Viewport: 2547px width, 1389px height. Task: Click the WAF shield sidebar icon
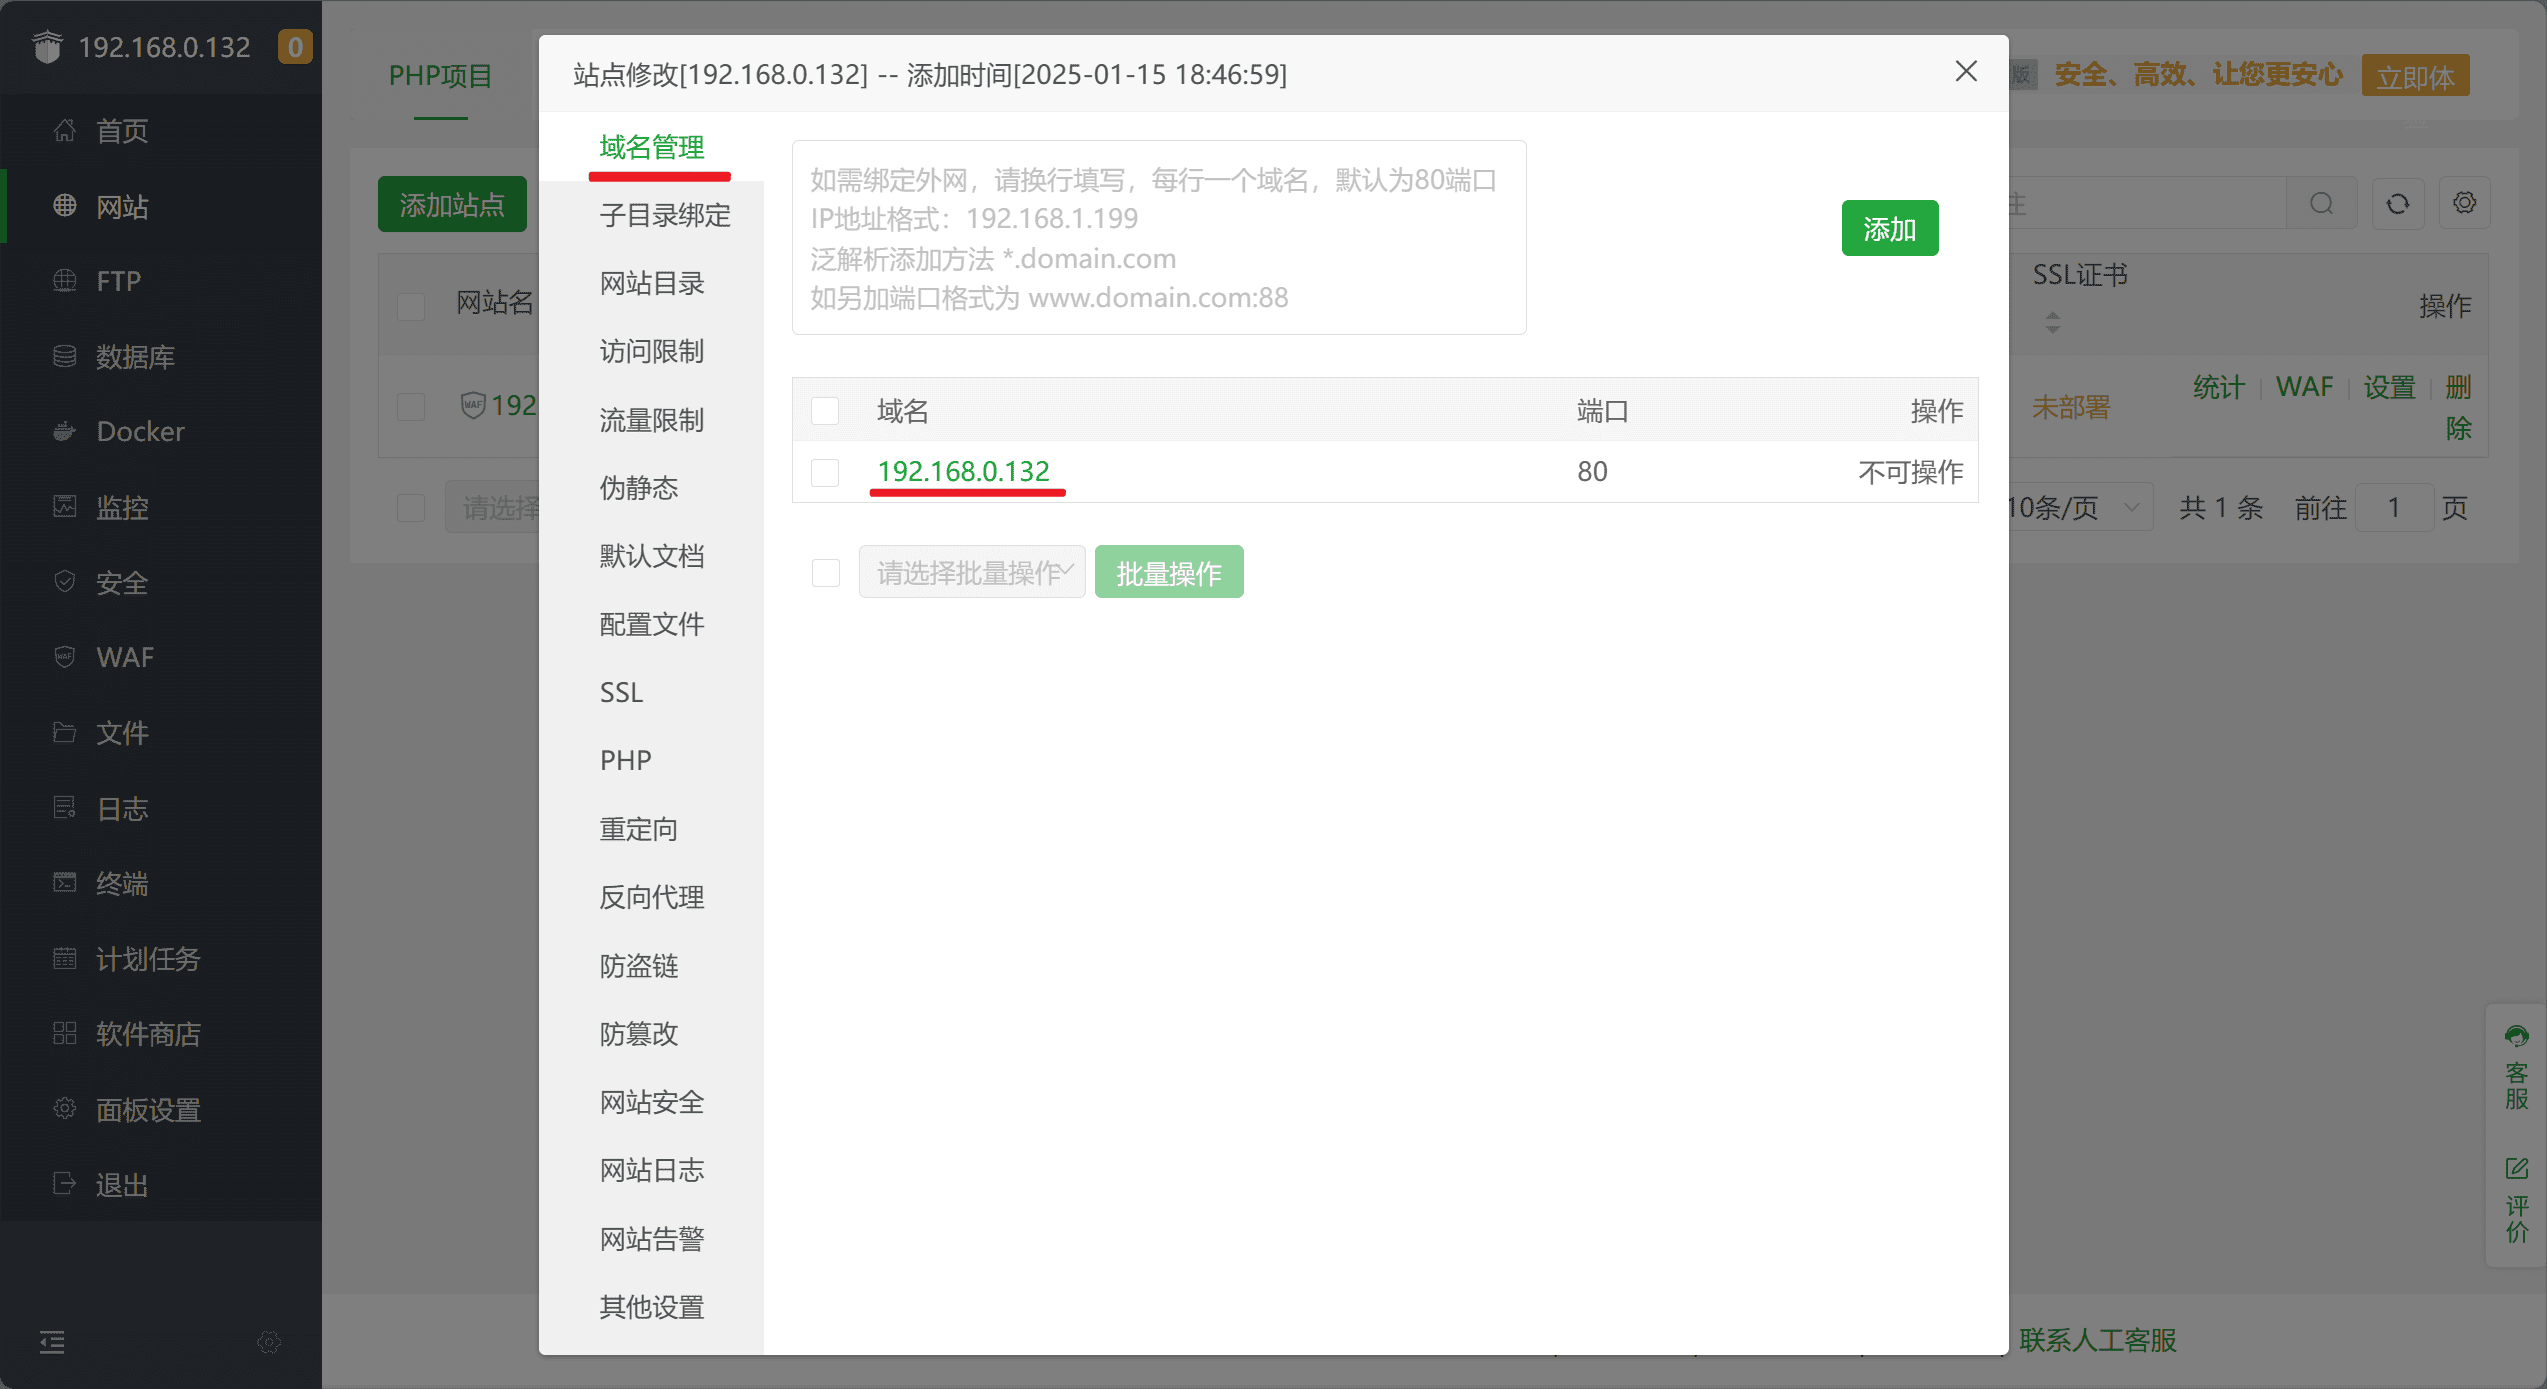65,657
